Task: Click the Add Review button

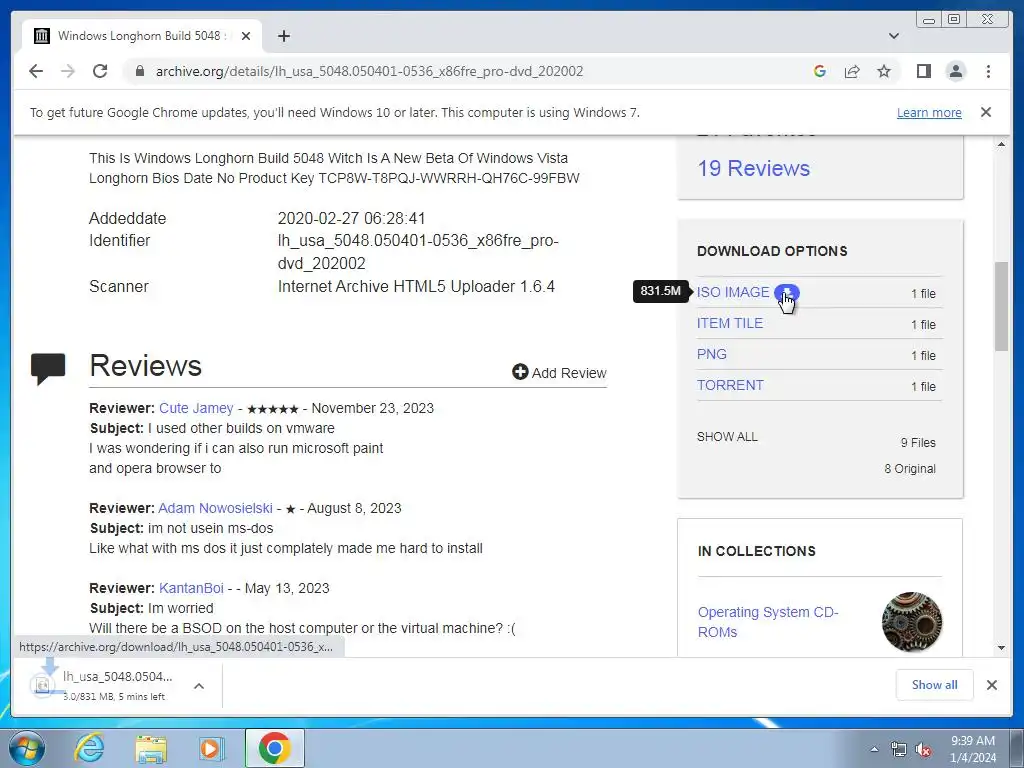Action: (560, 373)
